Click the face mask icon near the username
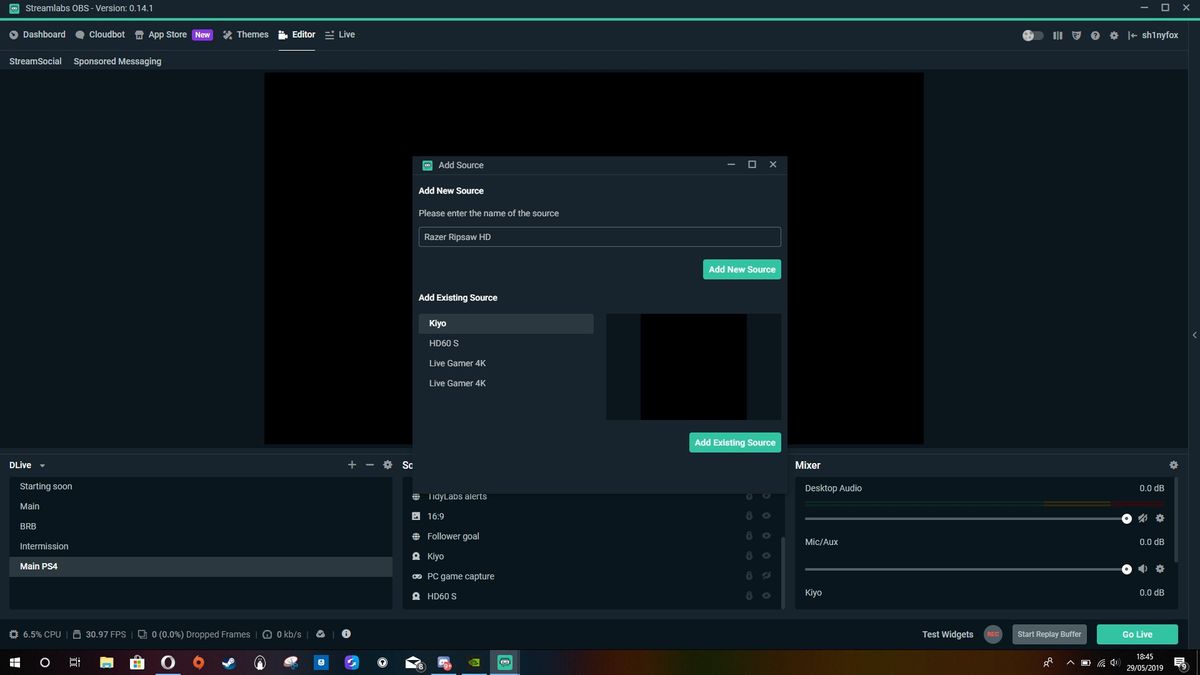The image size is (1200, 675). (1076, 34)
